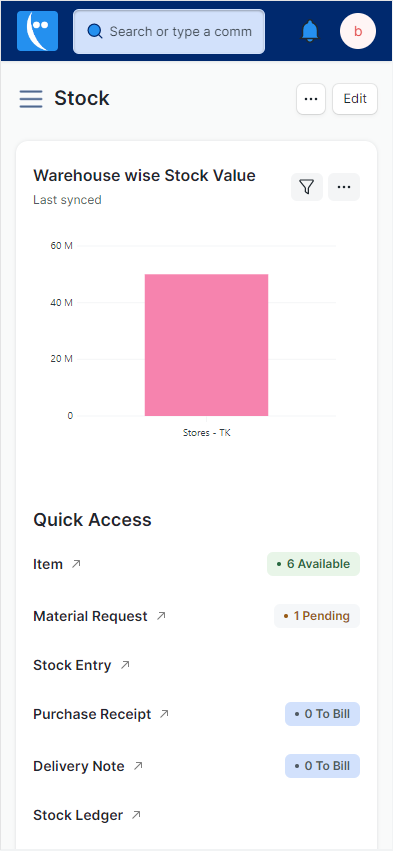The height and width of the screenshot is (851, 393).
Task: Open the user avatar menu
Action: coord(358,31)
